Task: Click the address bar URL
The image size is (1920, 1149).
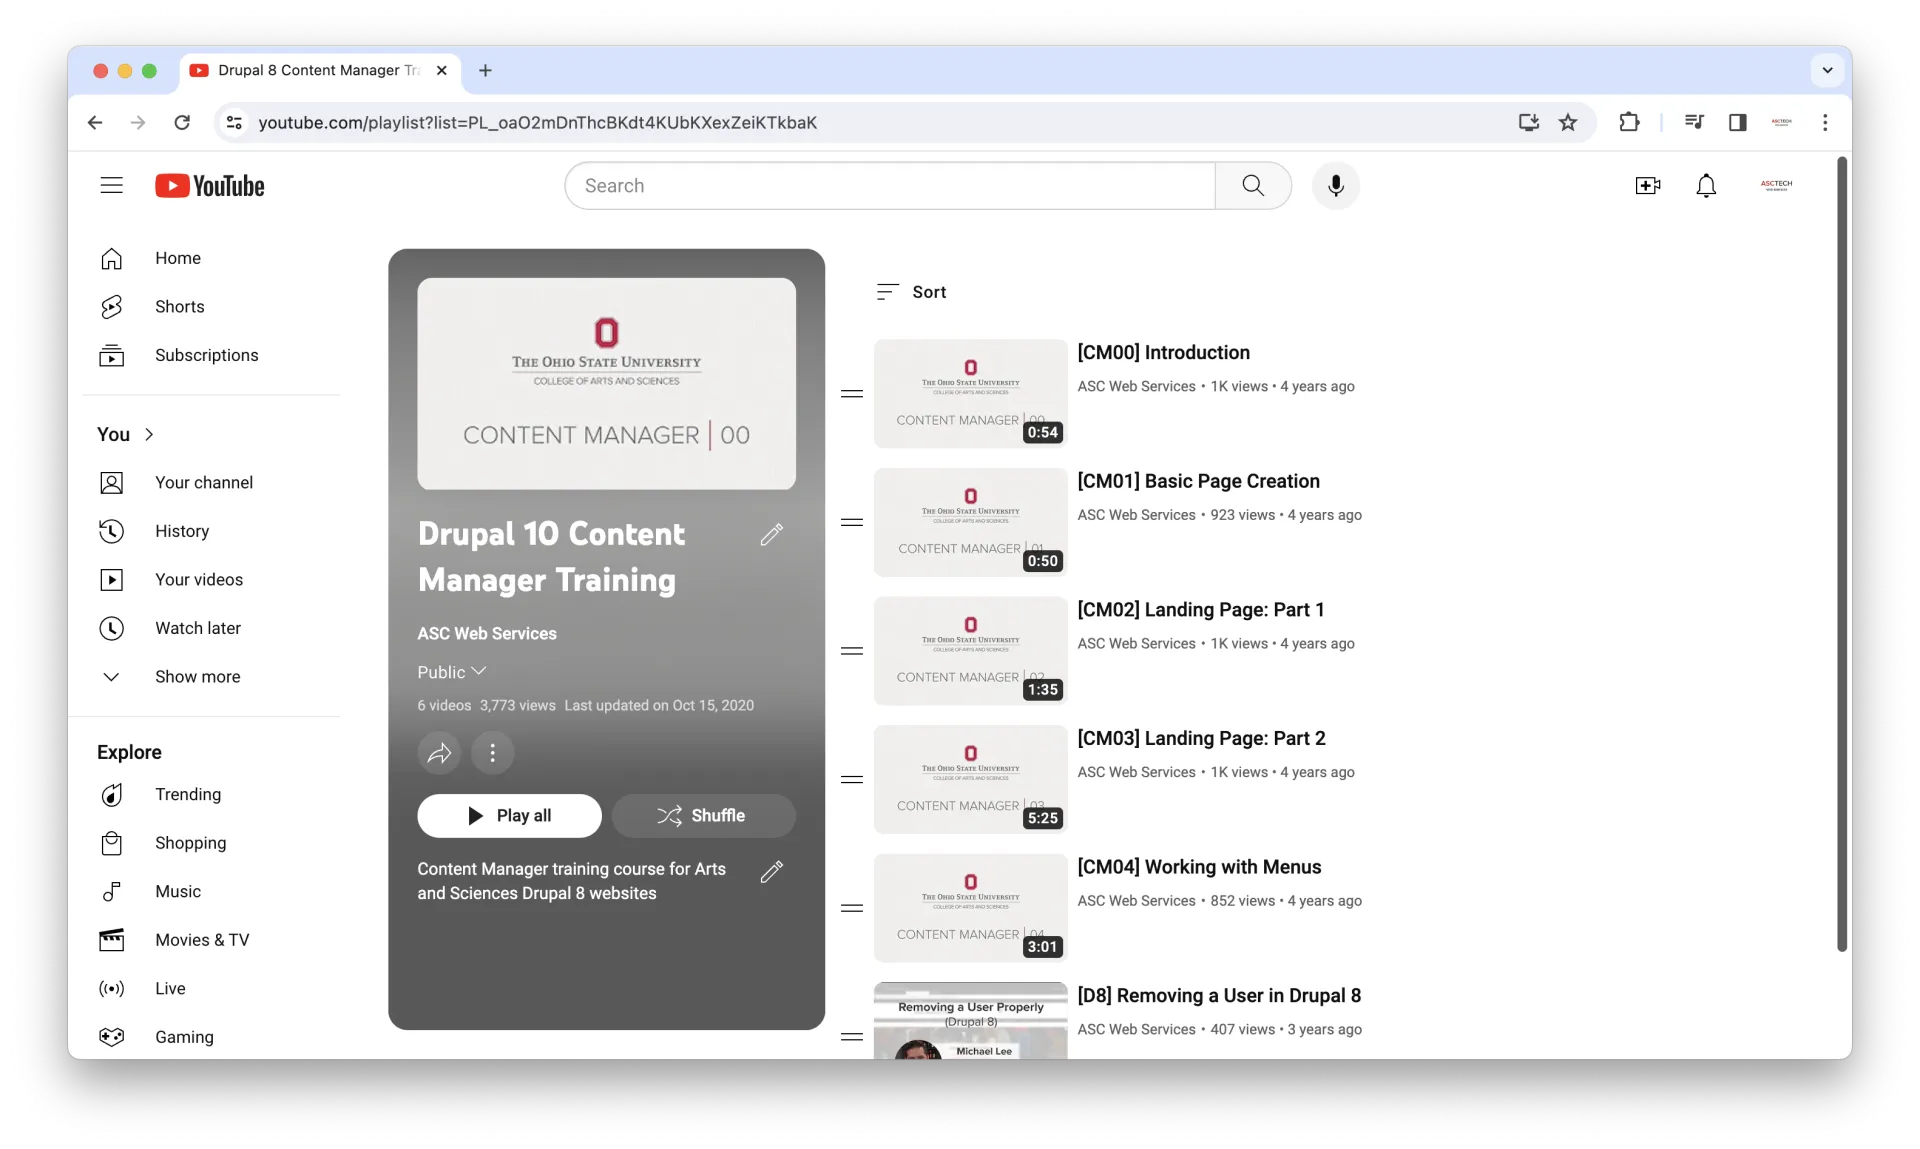Action: click(537, 122)
